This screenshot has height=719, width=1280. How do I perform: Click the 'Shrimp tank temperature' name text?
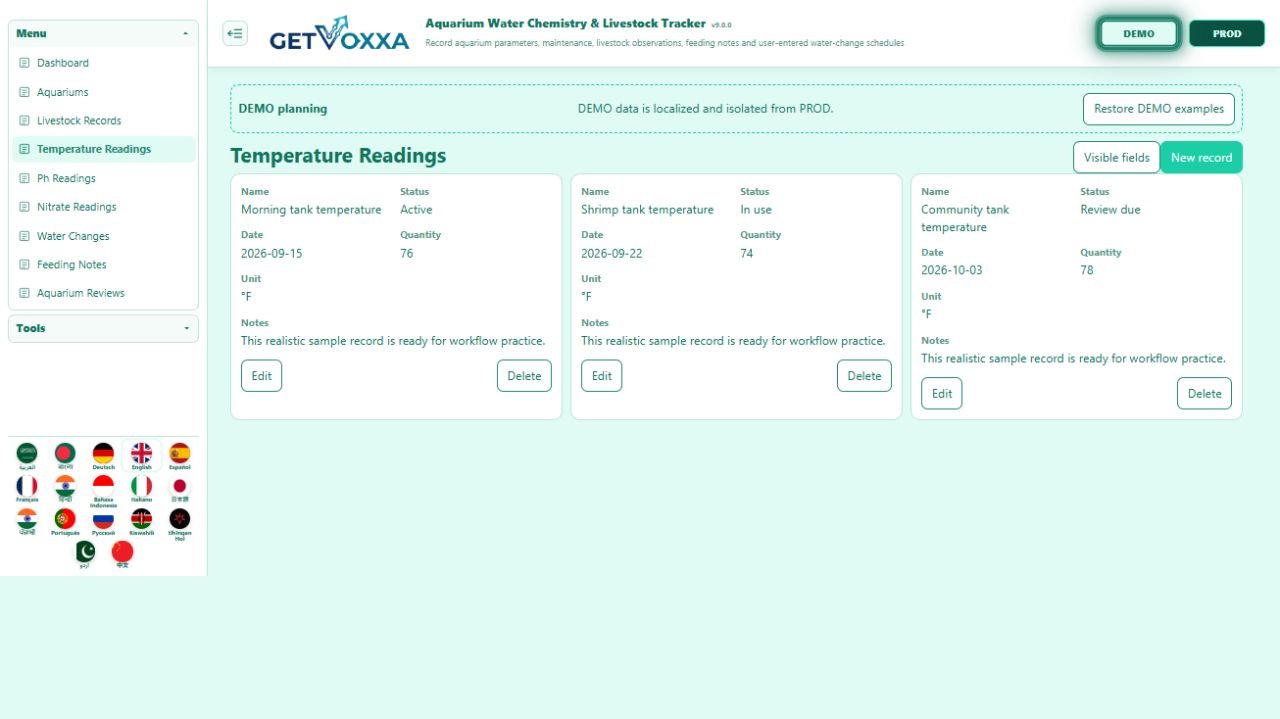pyautogui.click(x=647, y=210)
